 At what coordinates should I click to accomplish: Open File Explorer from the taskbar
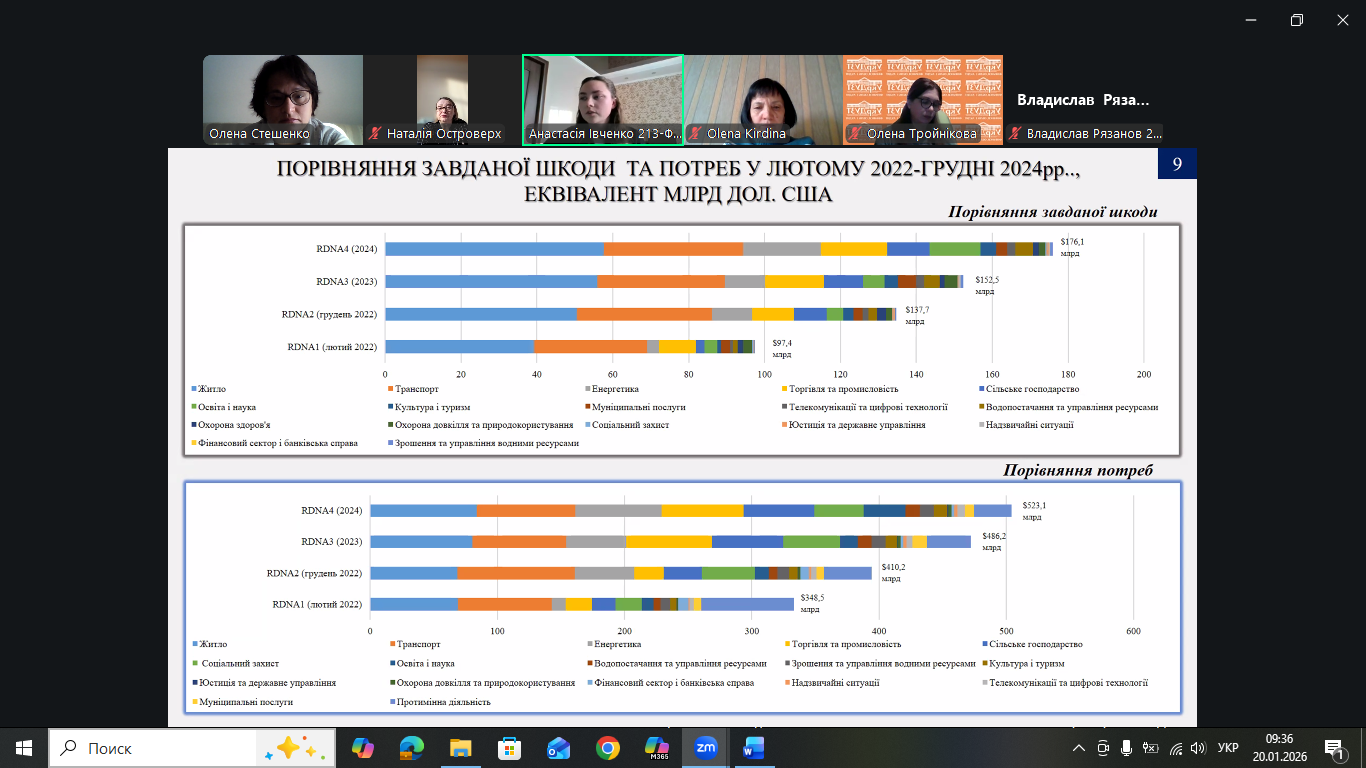460,748
